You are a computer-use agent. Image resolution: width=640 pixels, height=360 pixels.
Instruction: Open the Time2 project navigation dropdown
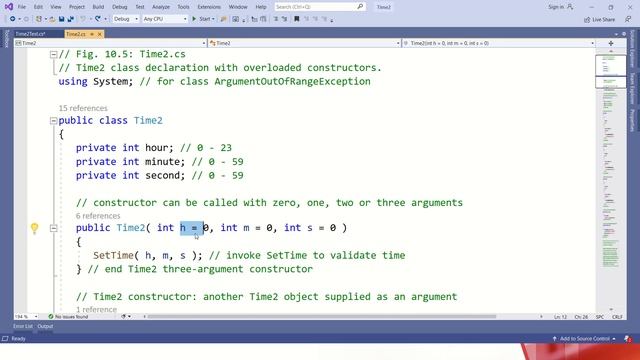pos(110,43)
